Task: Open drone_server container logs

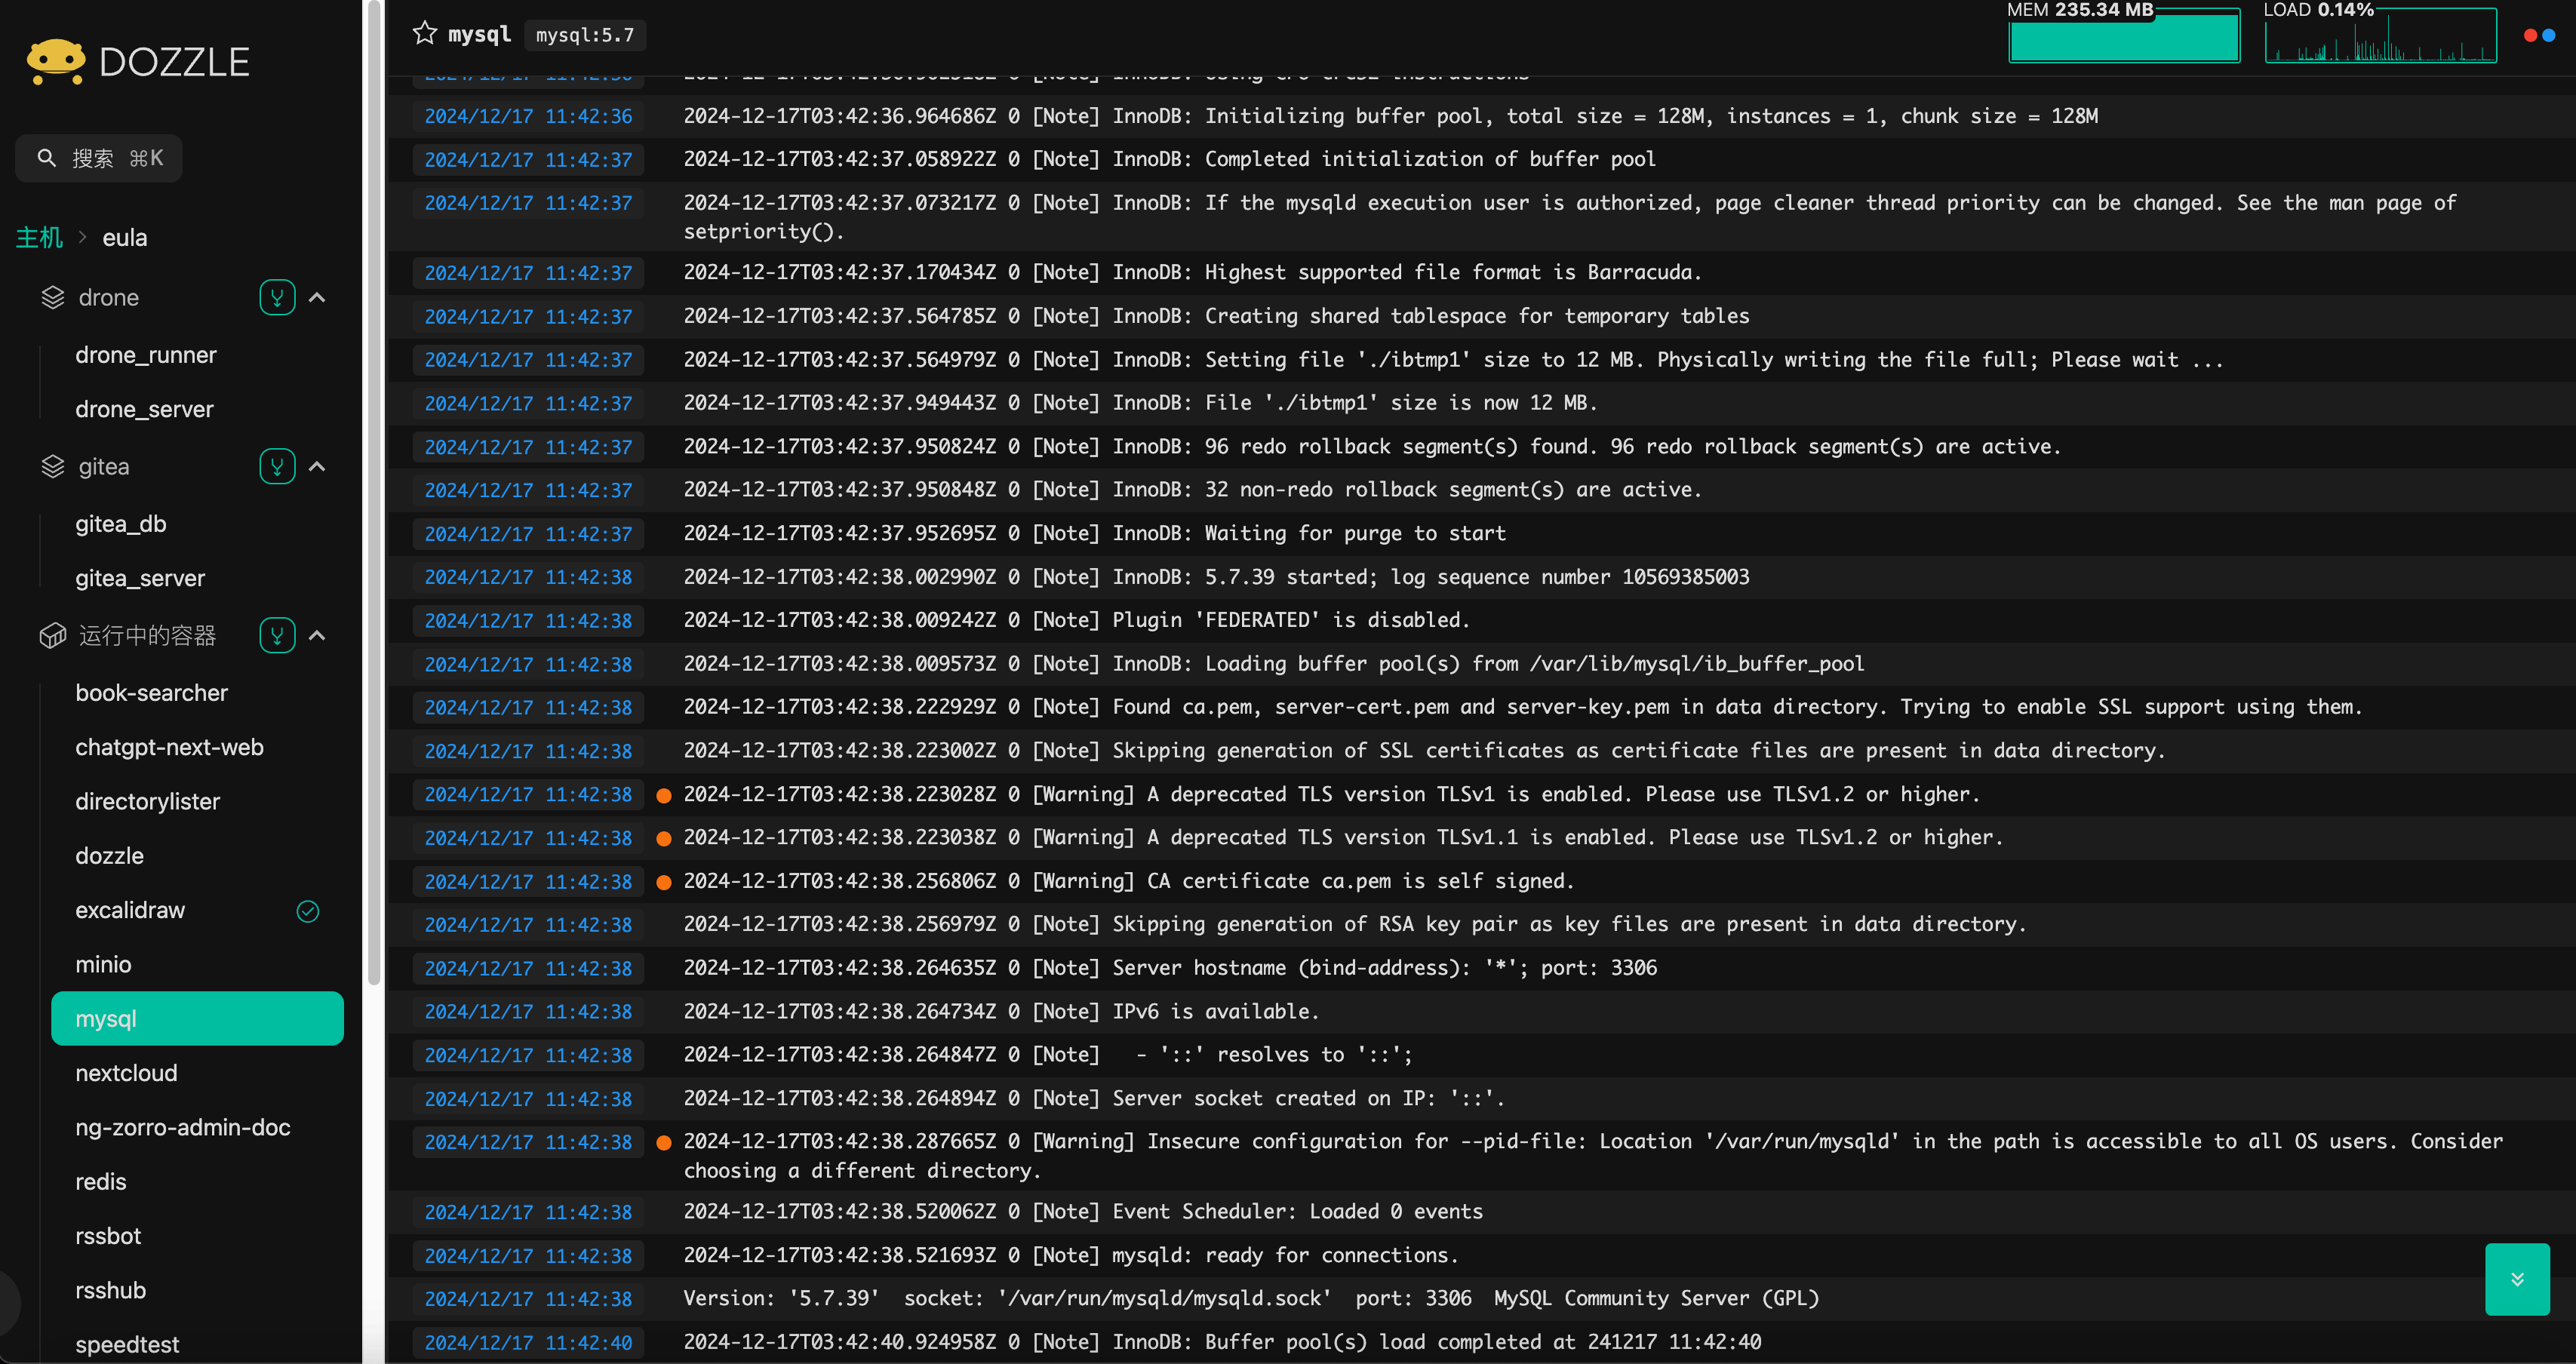Action: 144,410
